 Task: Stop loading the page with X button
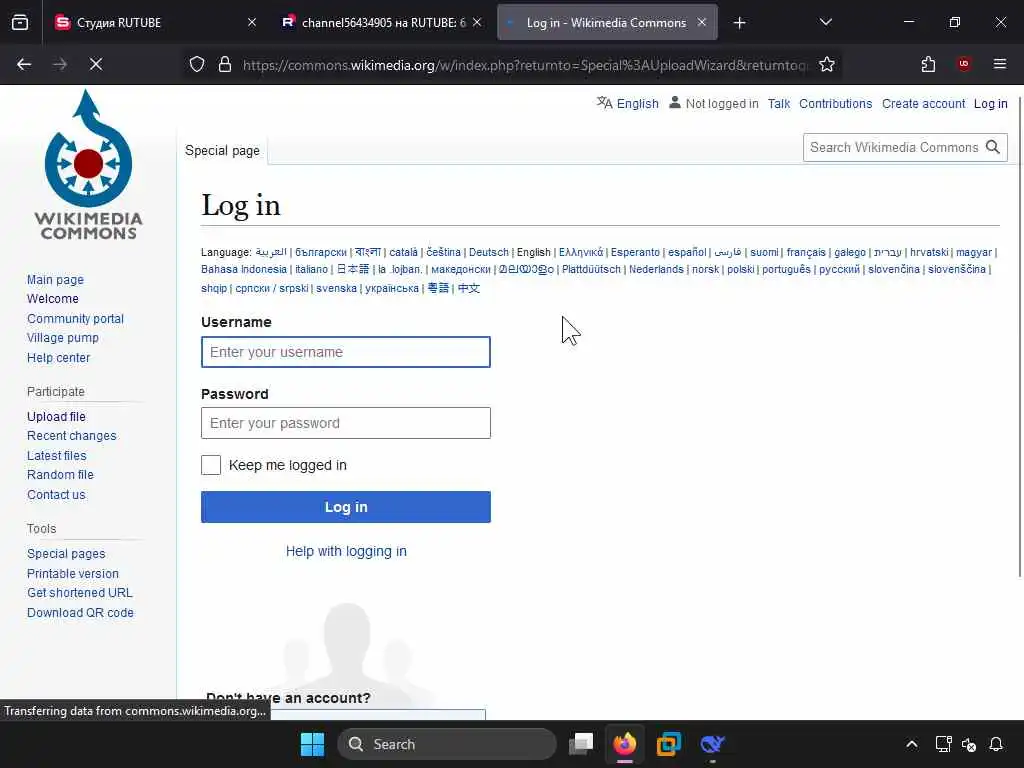click(95, 64)
